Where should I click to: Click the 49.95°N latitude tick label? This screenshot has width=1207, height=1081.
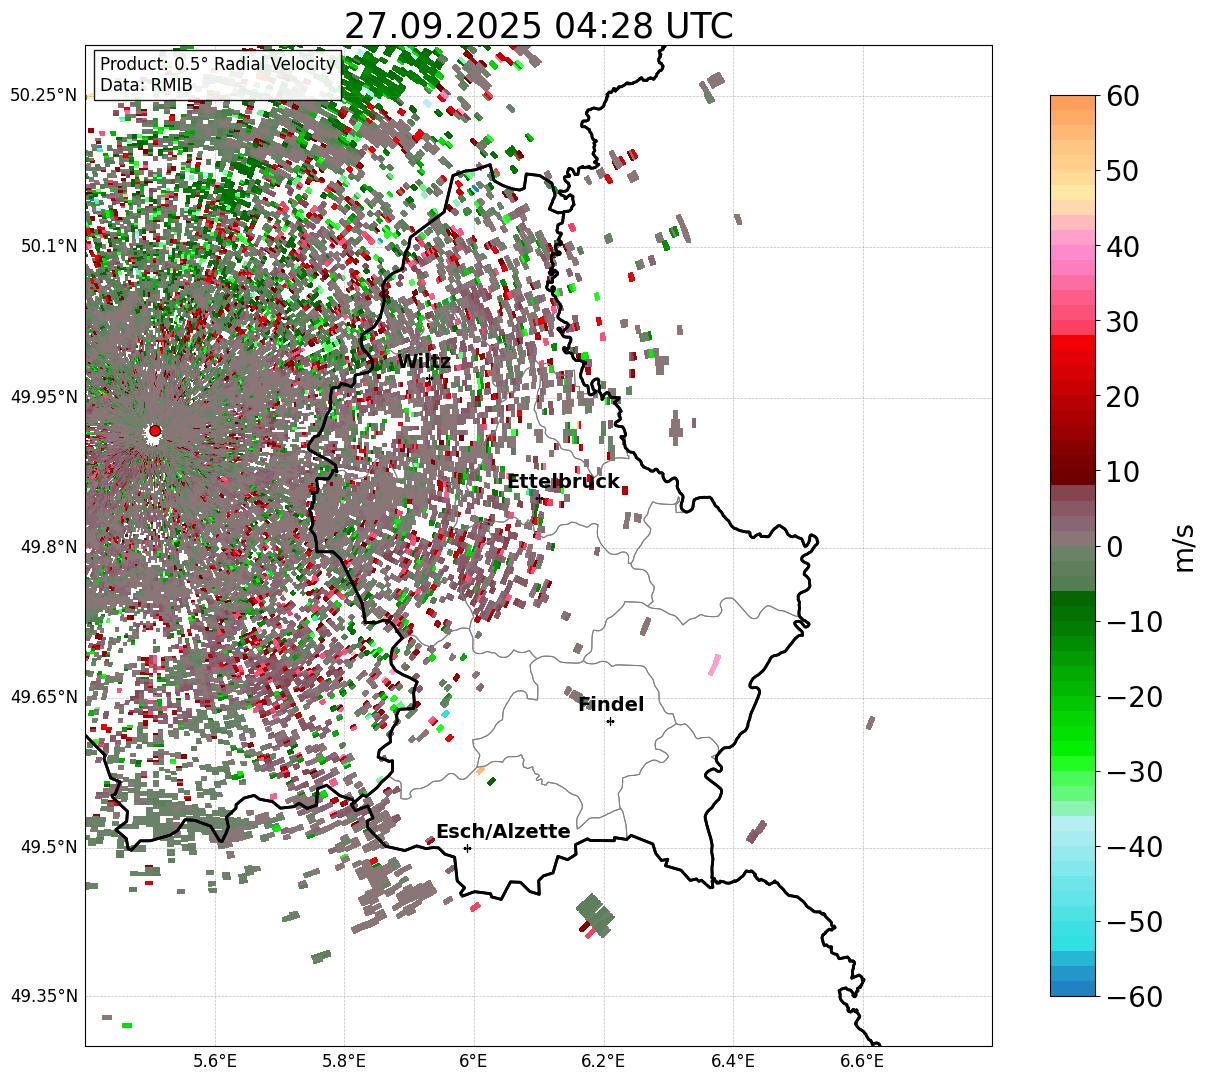(43, 397)
